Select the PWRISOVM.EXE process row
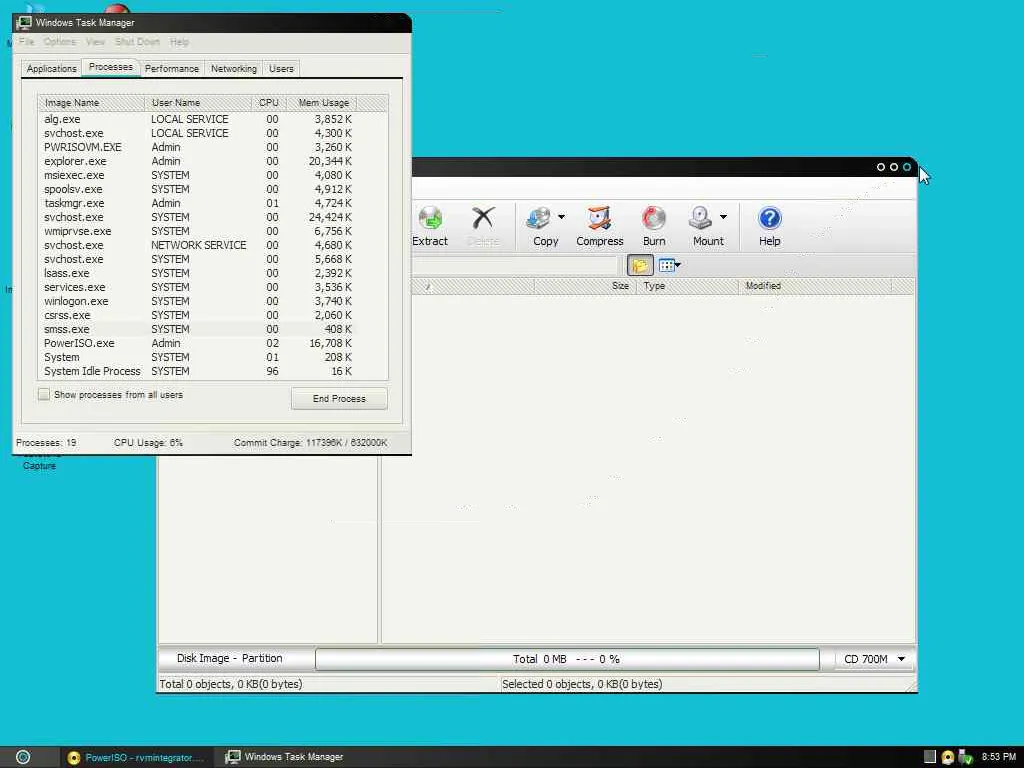Viewport: 1024px width, 768px height. pos(198,147)
